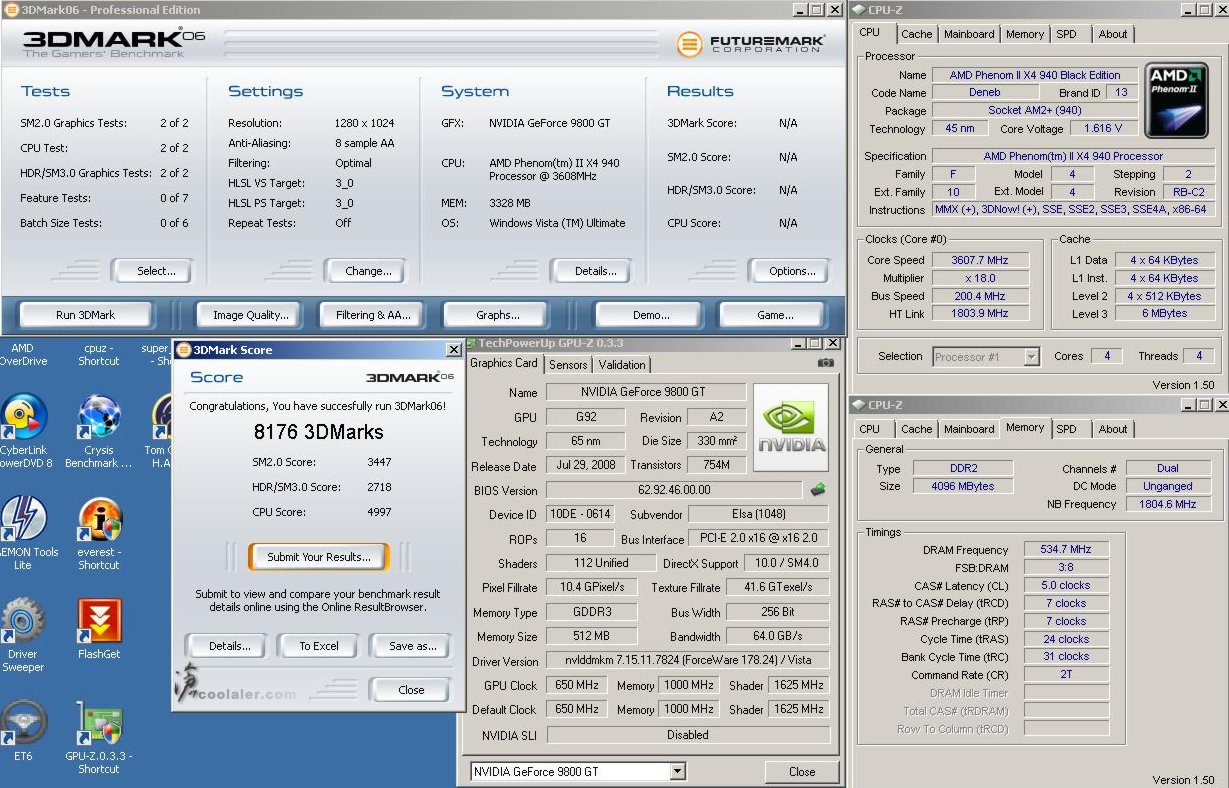
Task: Open the Graphs... tool
Action: (x=497, y=315)
